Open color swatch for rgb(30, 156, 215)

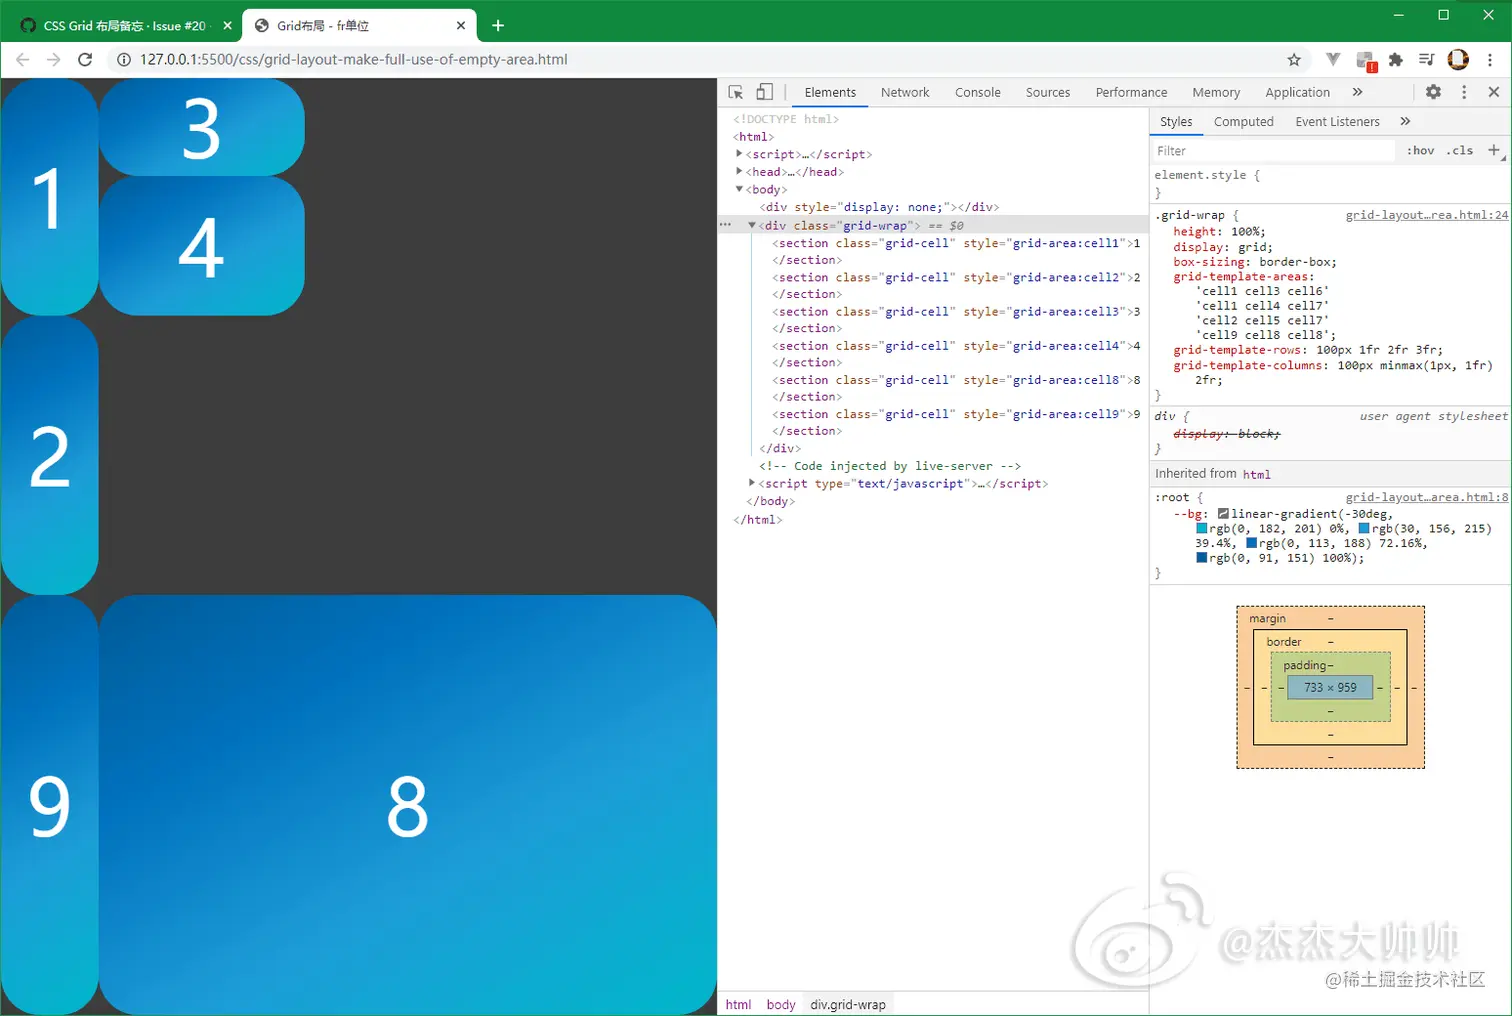1364,528
